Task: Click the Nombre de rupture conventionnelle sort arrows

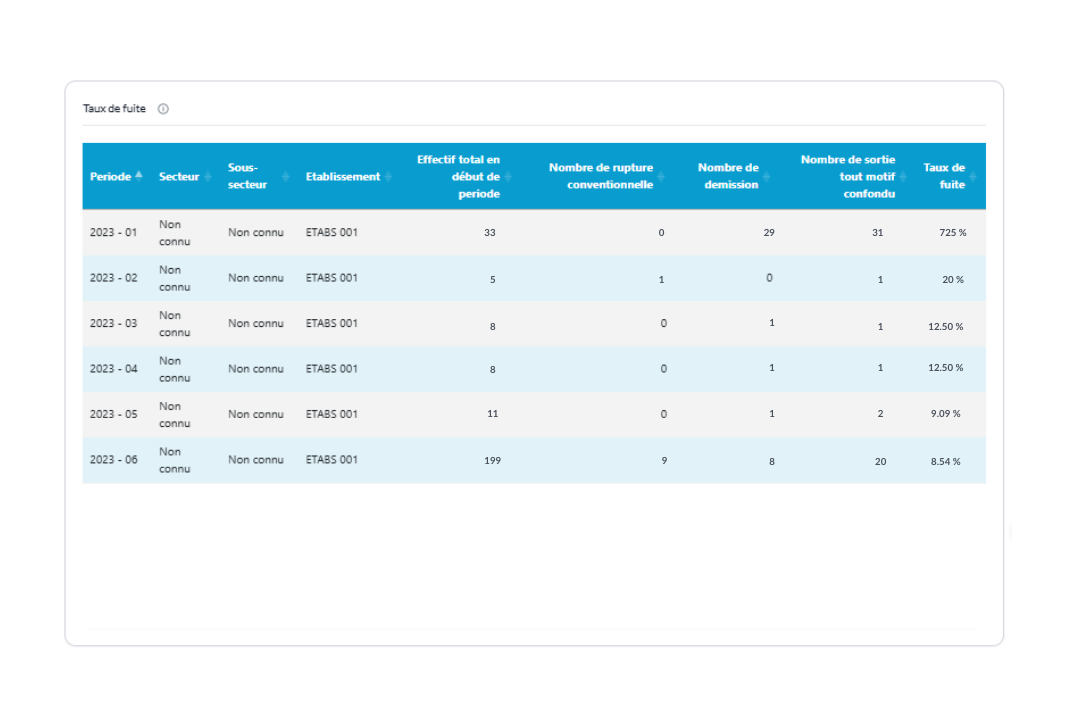Action: tap(662, 176)
